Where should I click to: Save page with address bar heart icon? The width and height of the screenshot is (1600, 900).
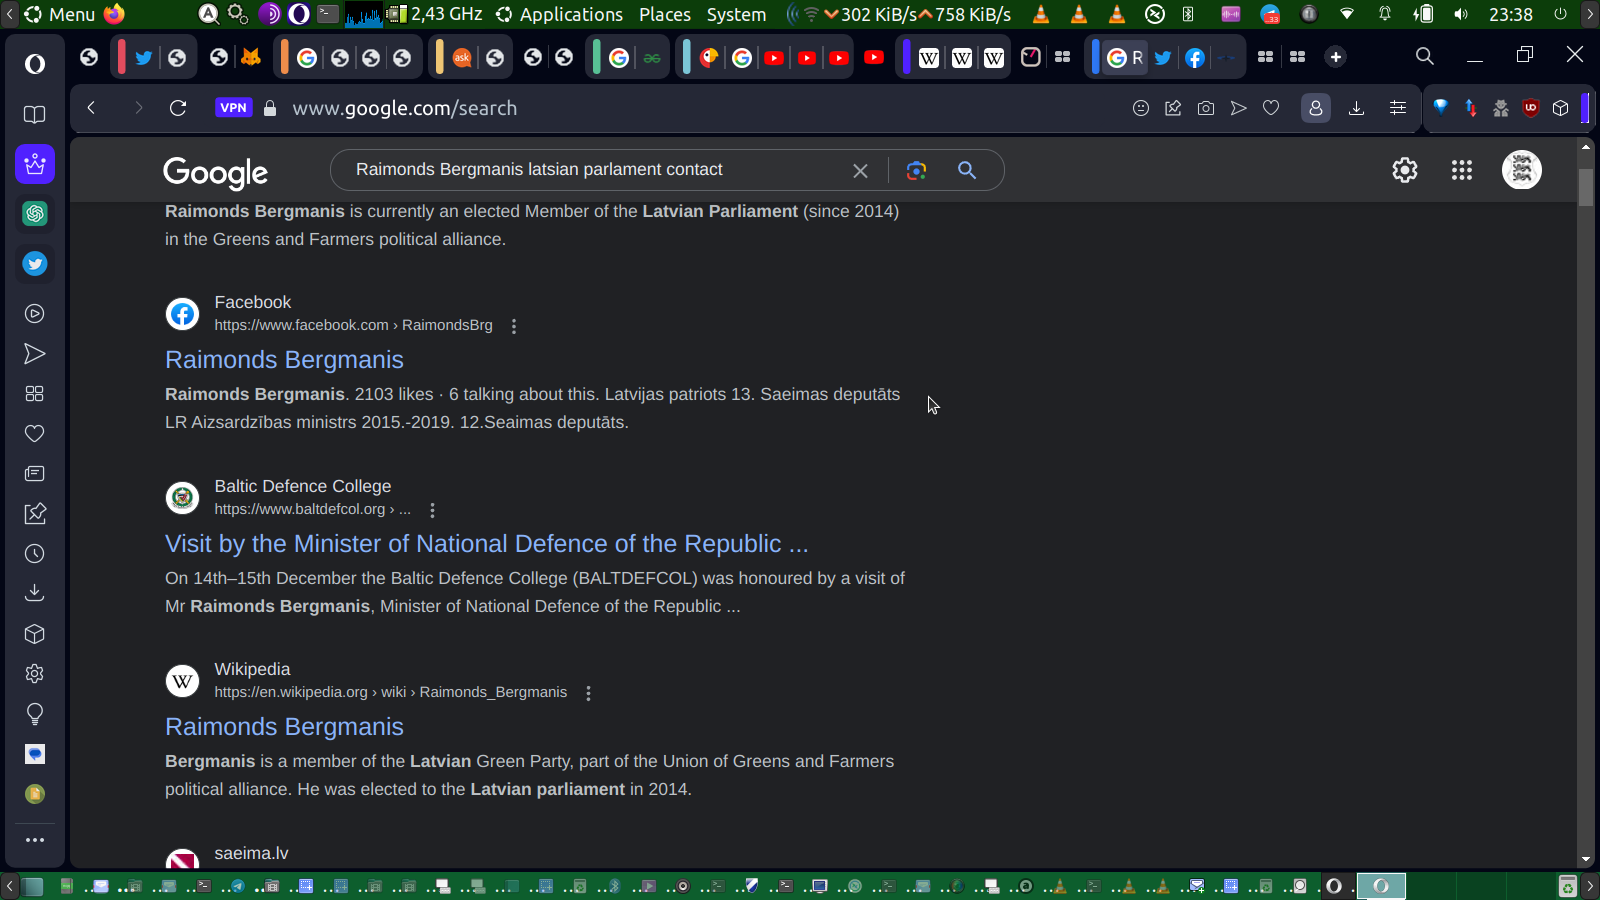[x=1271, y=108]
